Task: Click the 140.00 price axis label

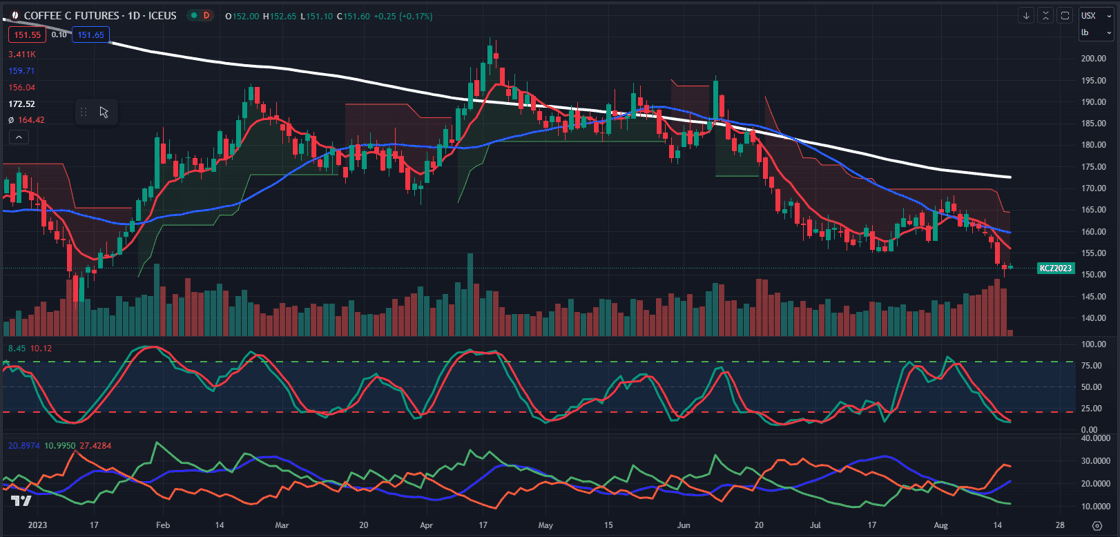Action: (x=1094, y=318)
